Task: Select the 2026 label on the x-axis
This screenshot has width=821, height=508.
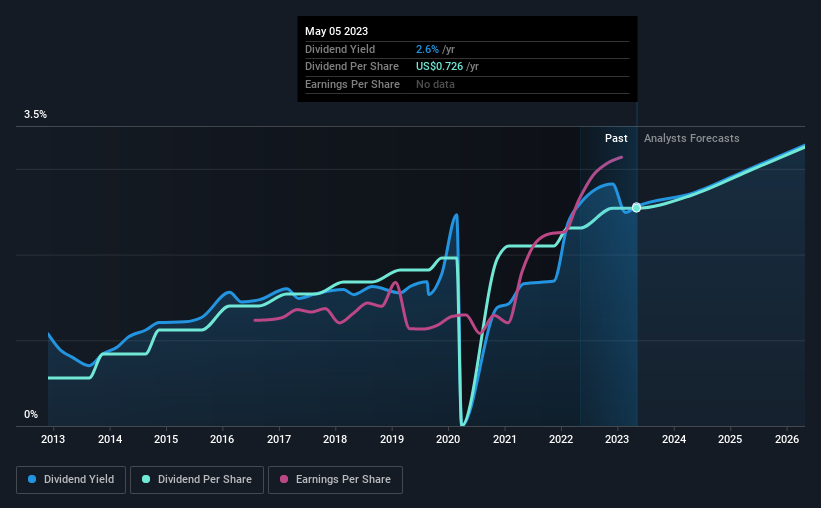Action: point(787,439)
